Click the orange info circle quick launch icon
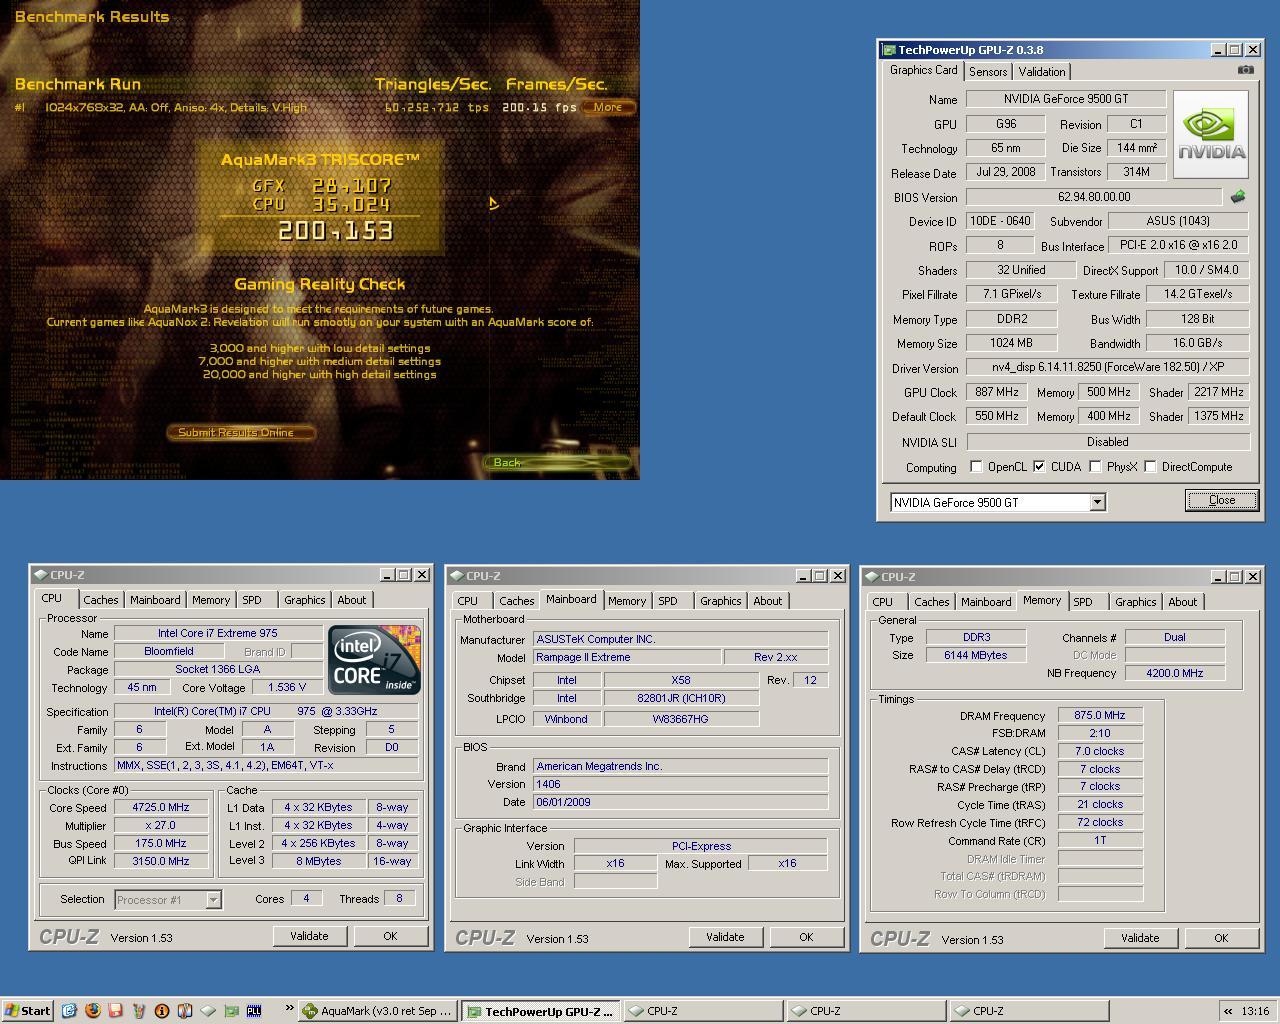This screenshot has height=1024, width=1280. [x=162, y=1011]
